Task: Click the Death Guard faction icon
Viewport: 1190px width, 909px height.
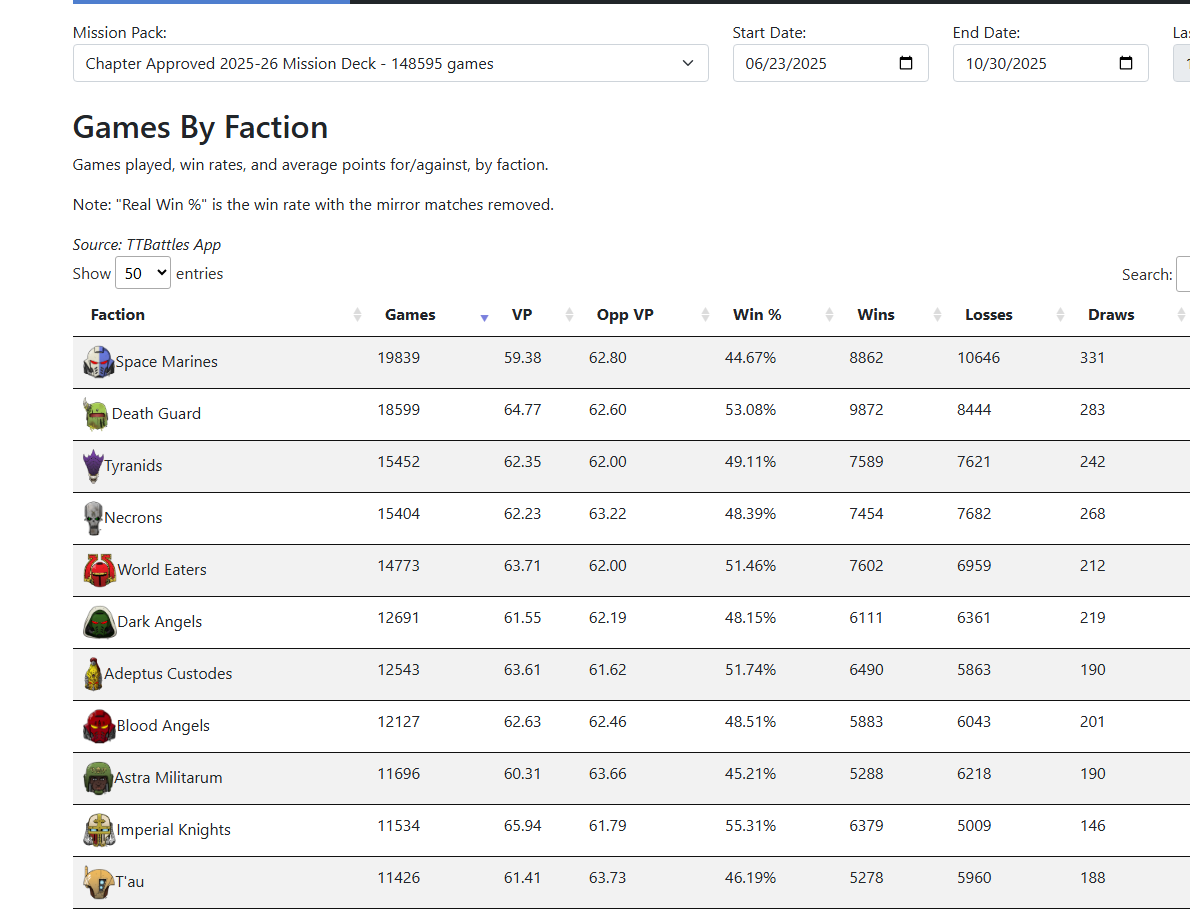Action: [x=96, y=414]
